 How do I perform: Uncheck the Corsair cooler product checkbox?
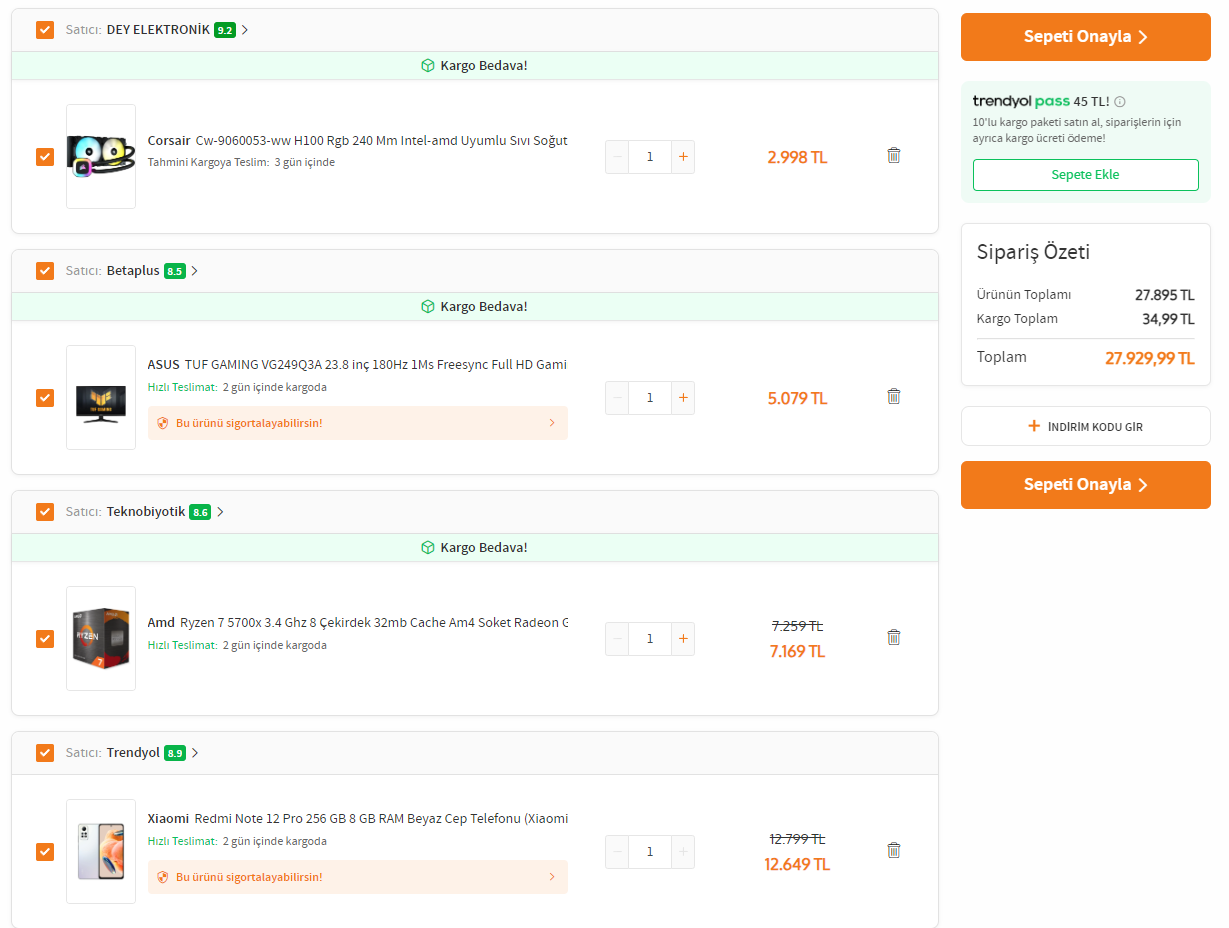45,157
